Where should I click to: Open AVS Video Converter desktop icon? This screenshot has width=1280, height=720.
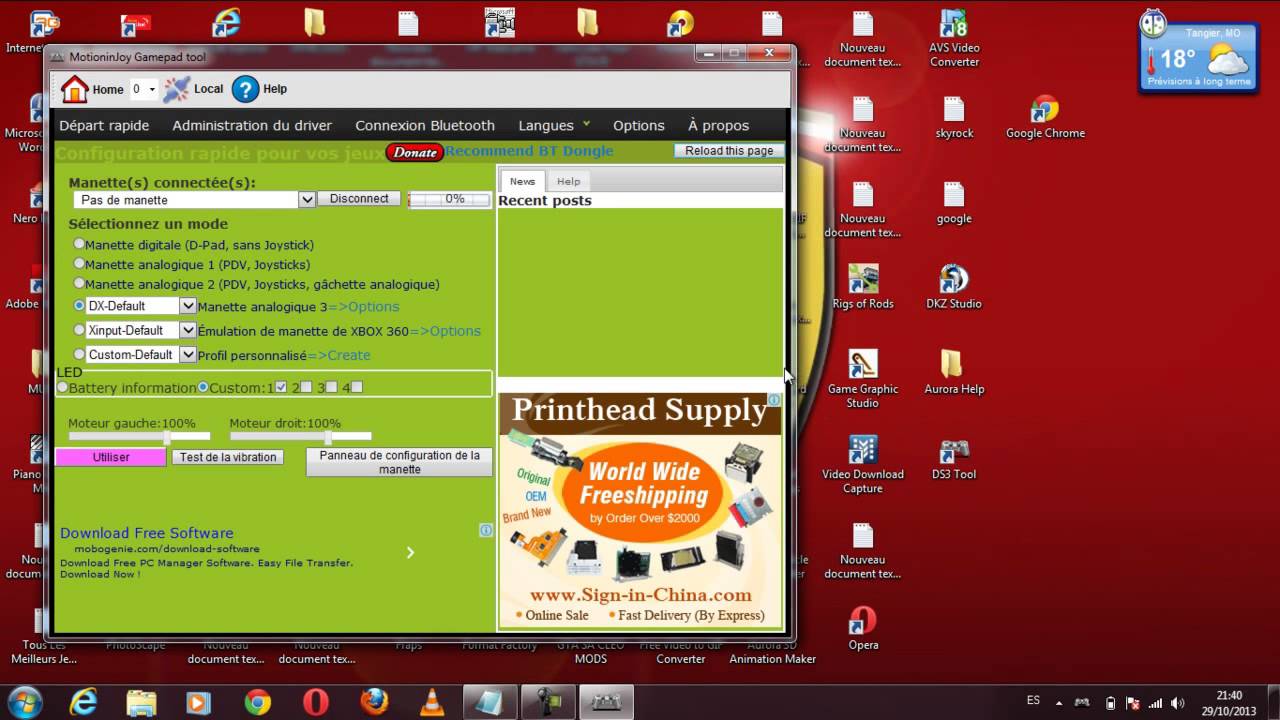954,38
